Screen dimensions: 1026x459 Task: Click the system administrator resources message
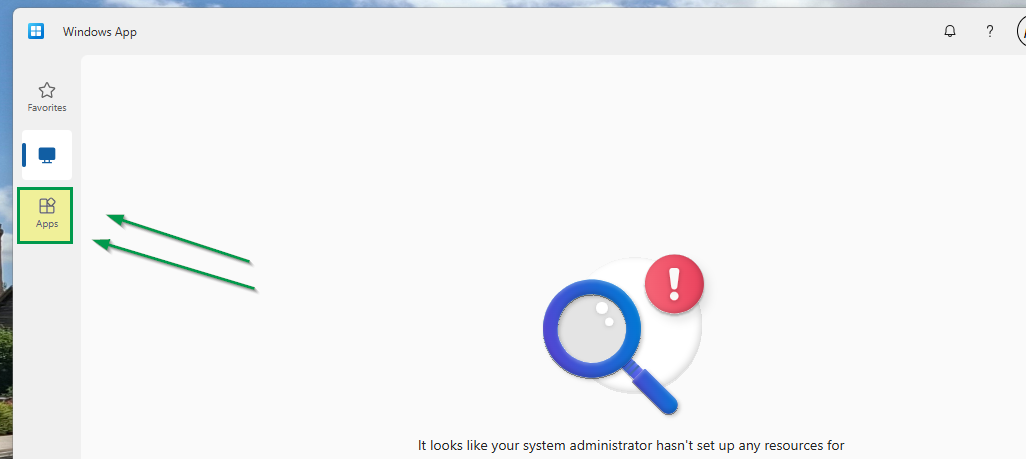[x=631, y=446]
